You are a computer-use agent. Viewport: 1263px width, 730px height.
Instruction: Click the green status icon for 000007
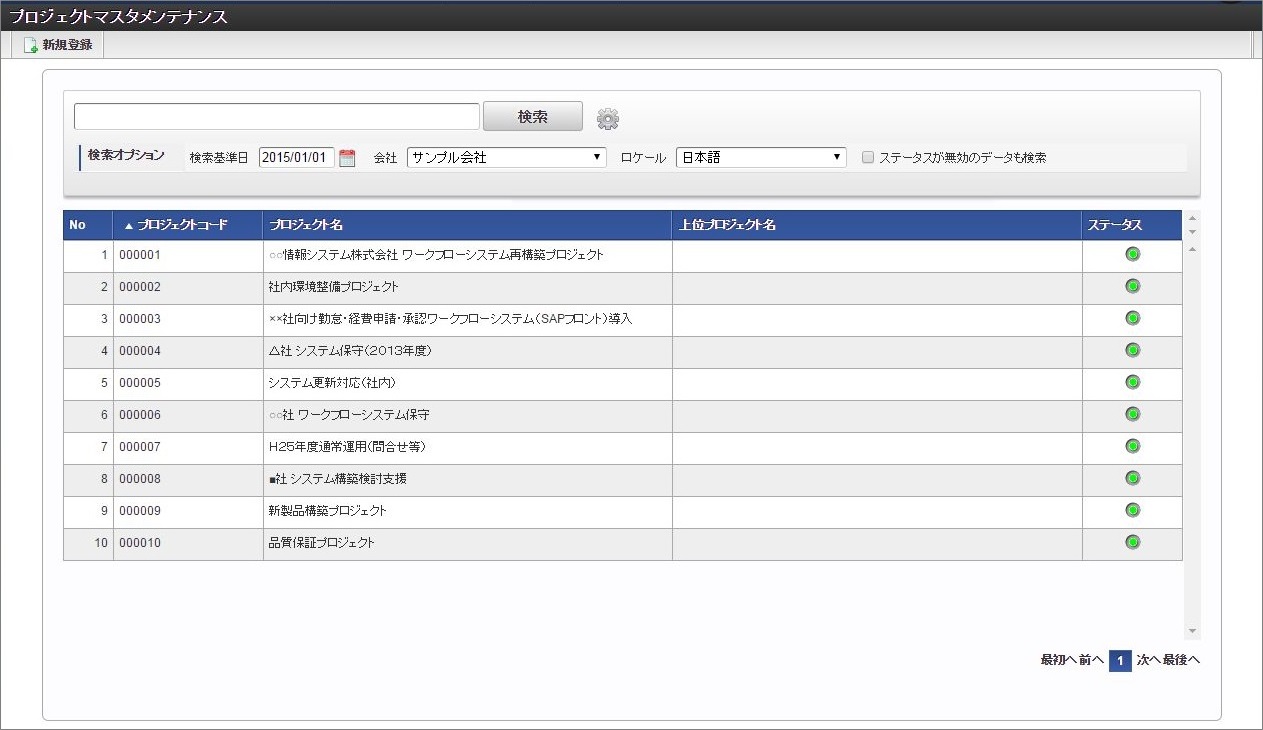point(1132,447)
